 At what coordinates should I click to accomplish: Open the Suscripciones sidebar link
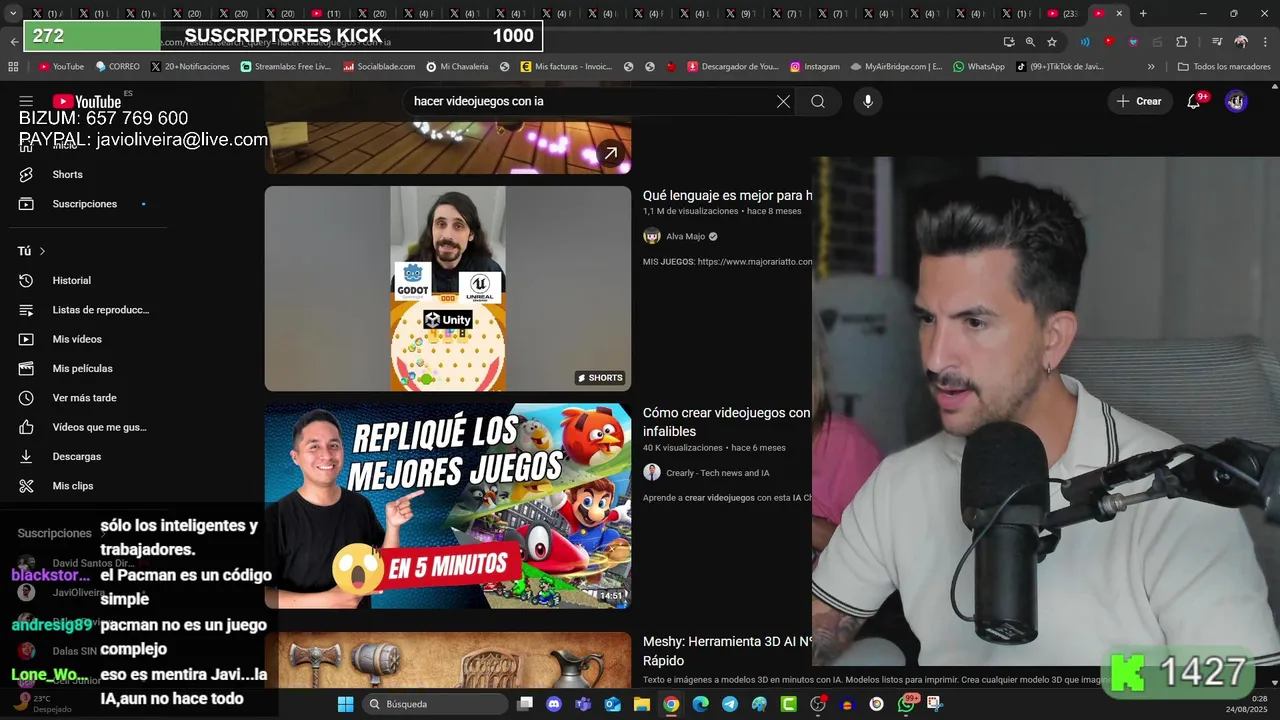84,204
